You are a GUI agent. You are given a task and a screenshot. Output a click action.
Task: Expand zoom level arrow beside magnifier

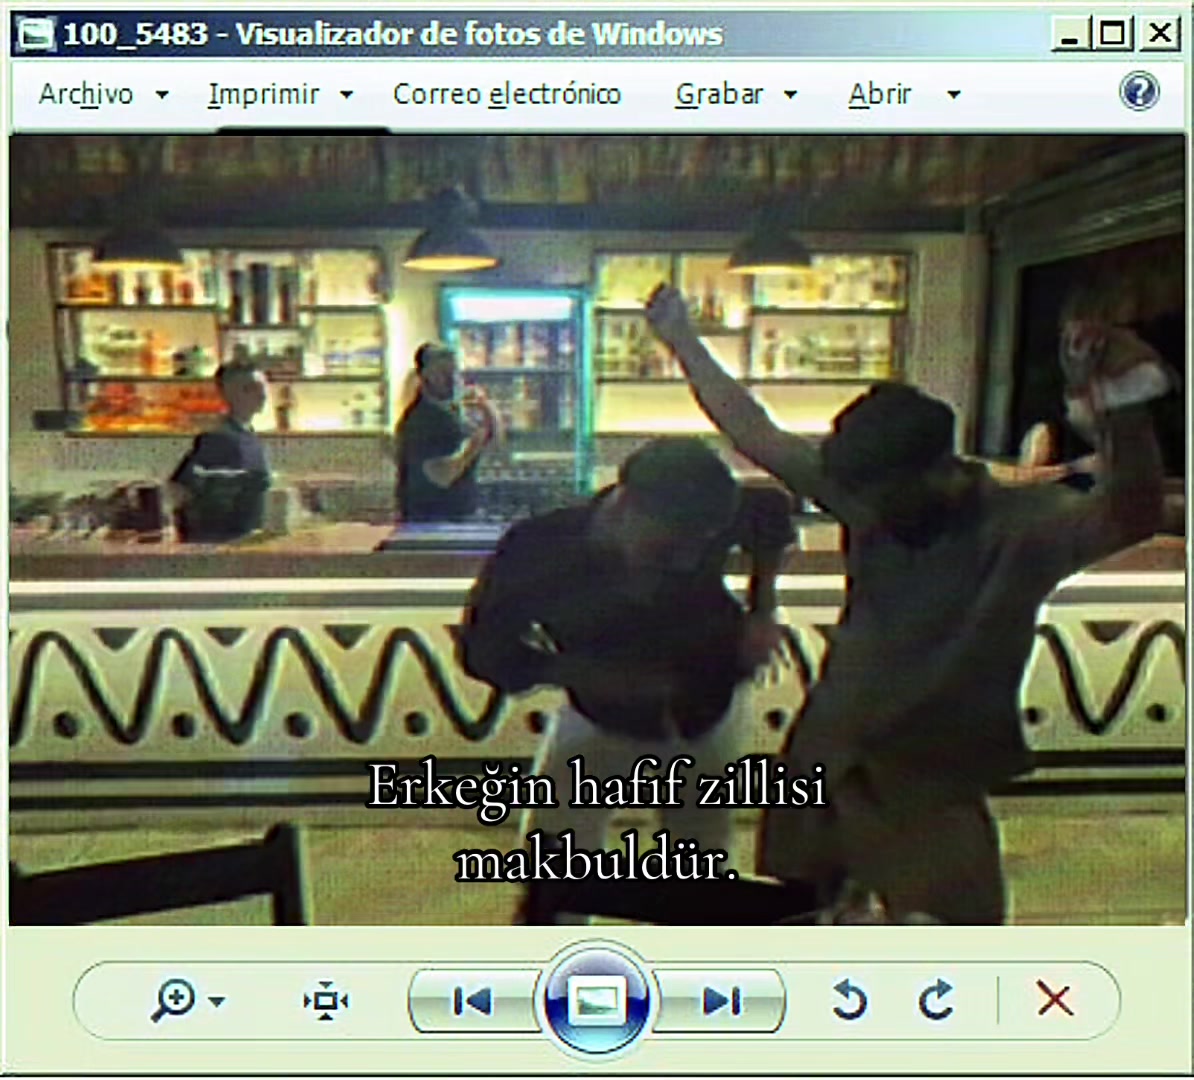pos(217,1002)
